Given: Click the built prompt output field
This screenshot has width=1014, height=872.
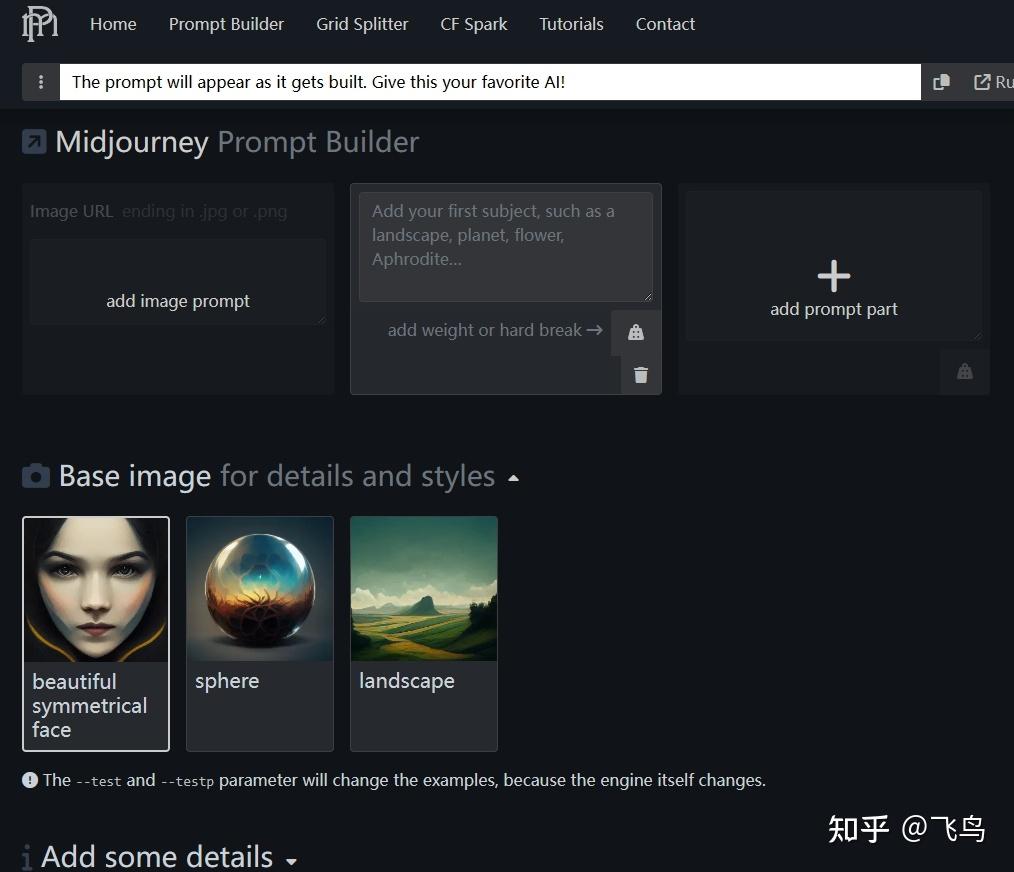Looking at the screenshot, I should pyautogui.click(x=490, y=82).
